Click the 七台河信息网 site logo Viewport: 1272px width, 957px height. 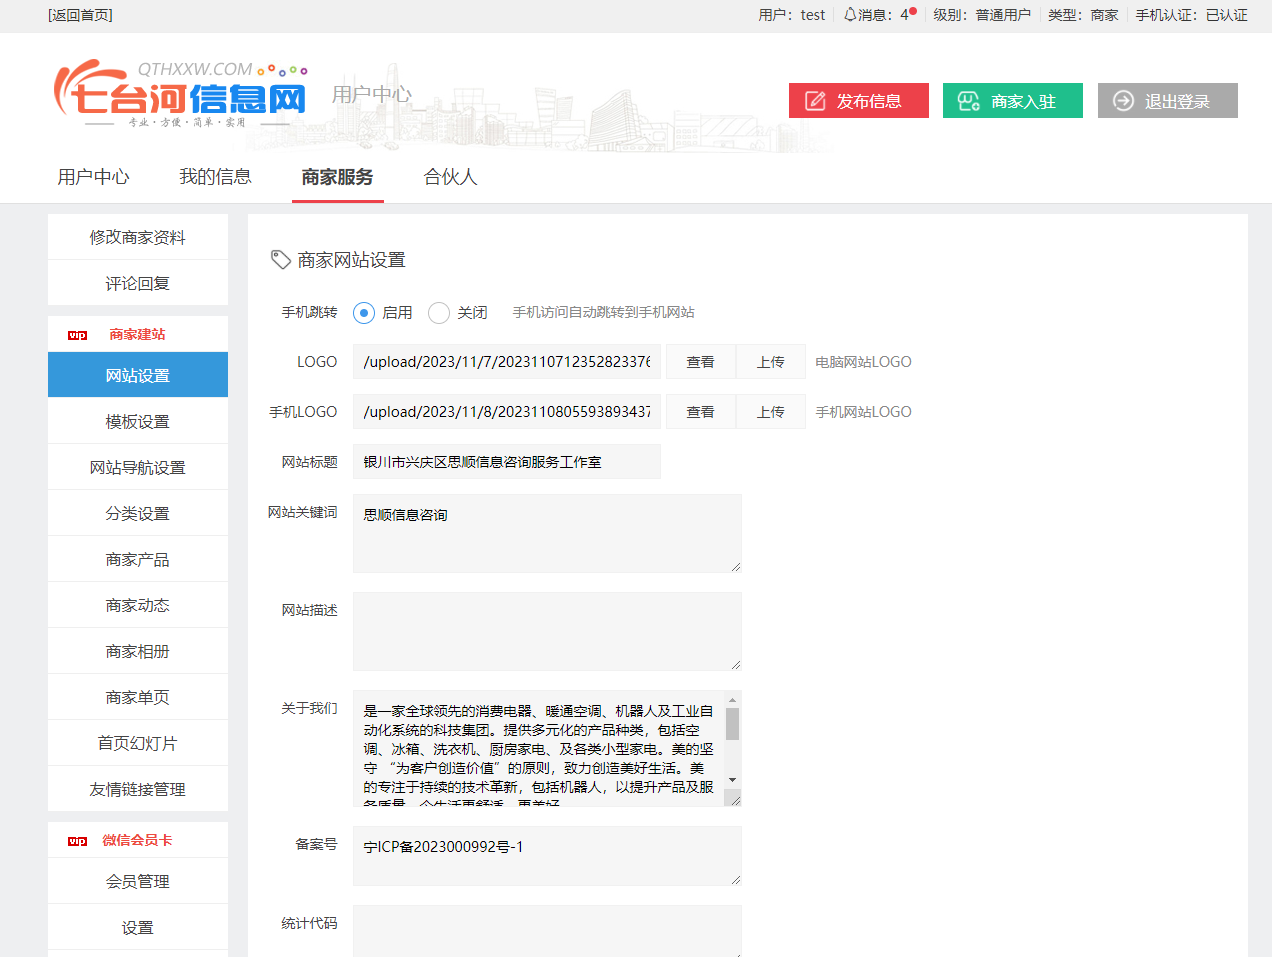[x=180, y=95]
